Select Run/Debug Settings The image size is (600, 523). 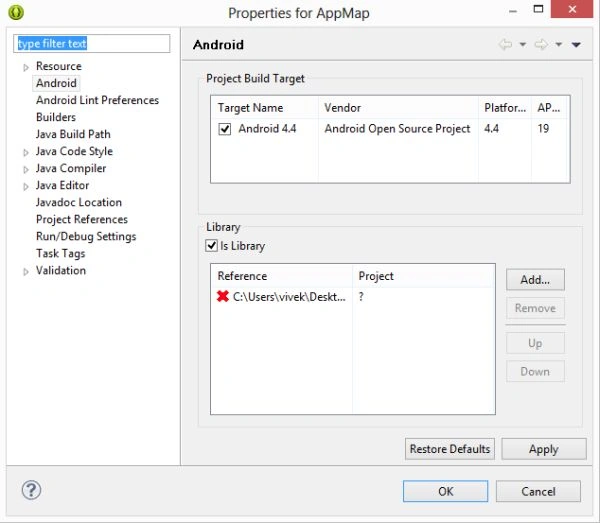tap(86, 236)
